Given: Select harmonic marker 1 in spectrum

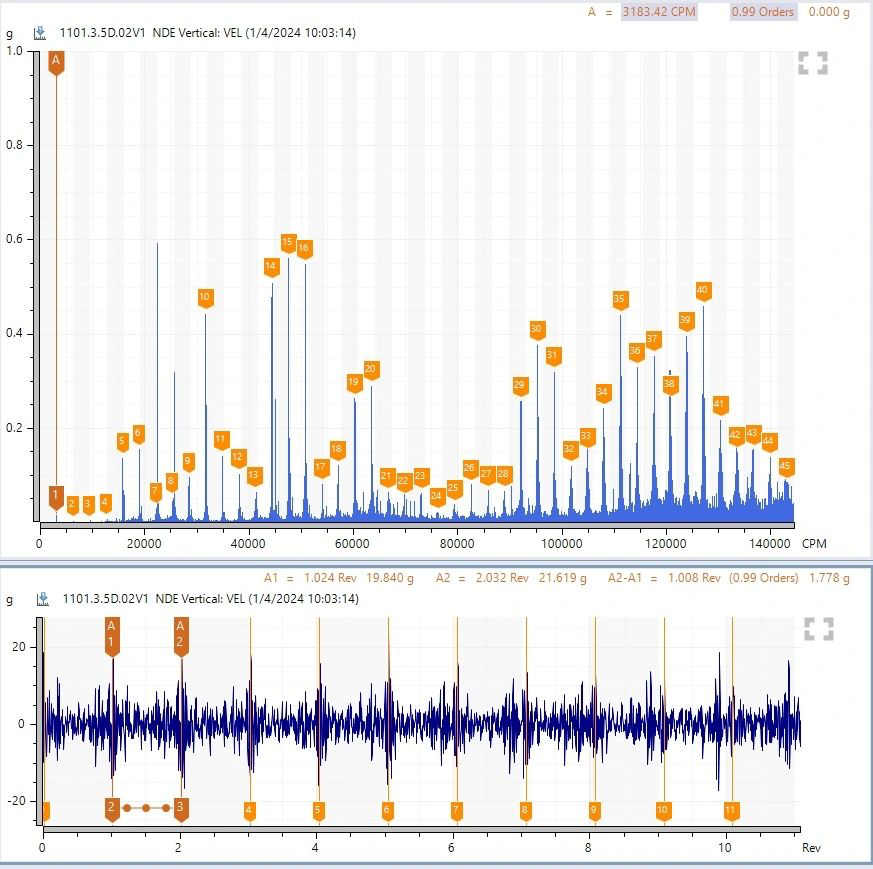Looking at the screenshot, I should pos(56,497).
